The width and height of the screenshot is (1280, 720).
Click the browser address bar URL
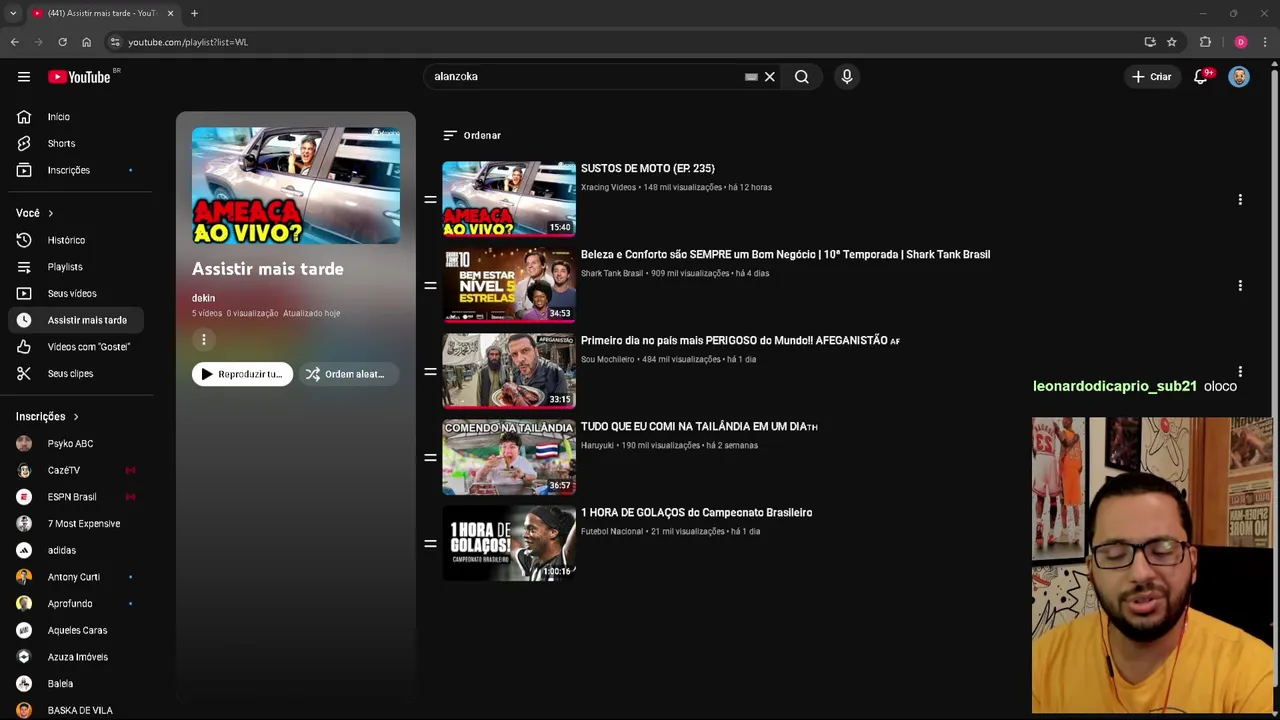(188, 42)
